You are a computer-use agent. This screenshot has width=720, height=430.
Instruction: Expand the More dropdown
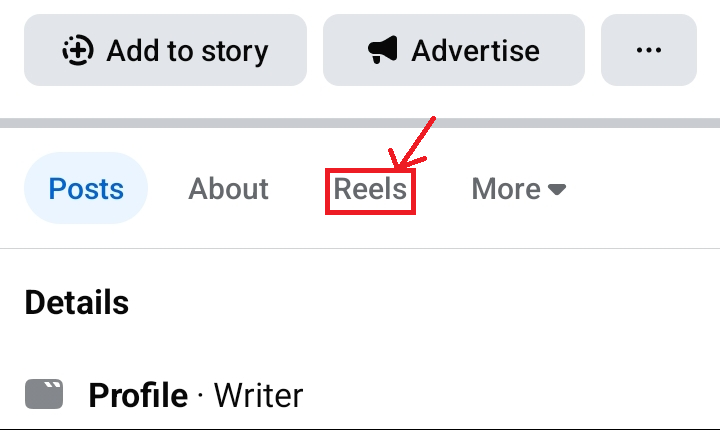(518, 188)
